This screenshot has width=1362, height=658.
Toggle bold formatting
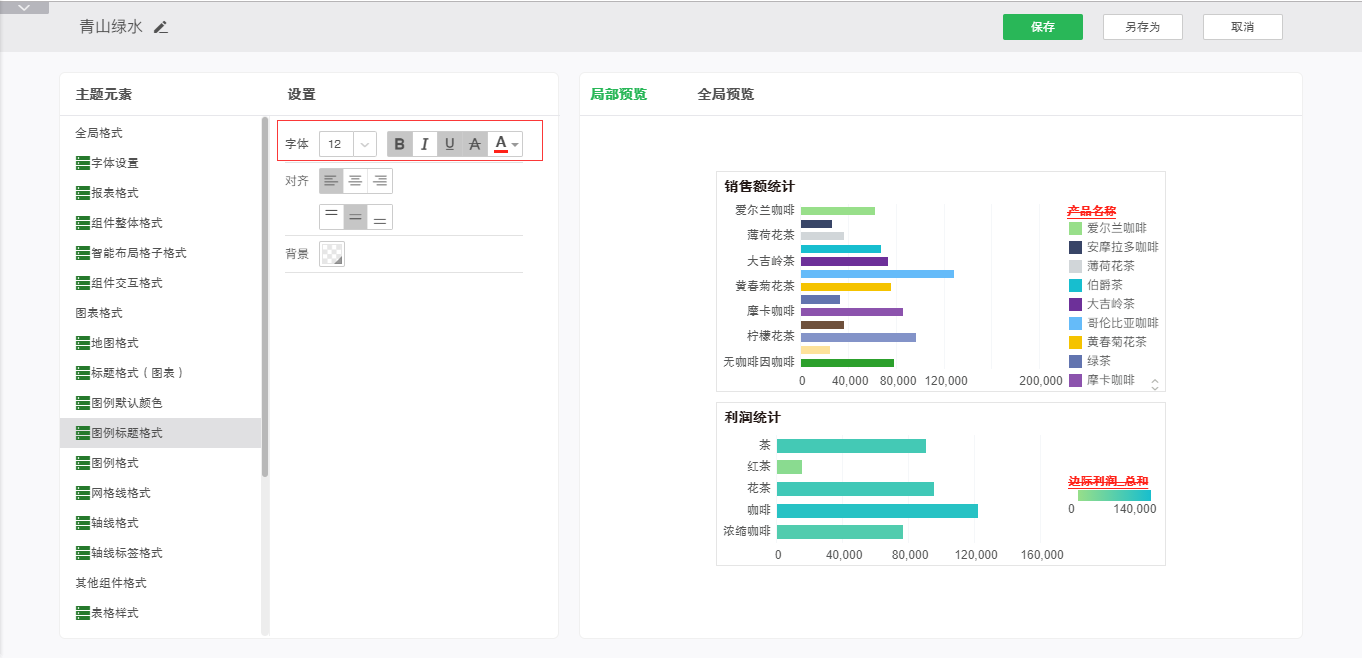click(x=400, y=144)
